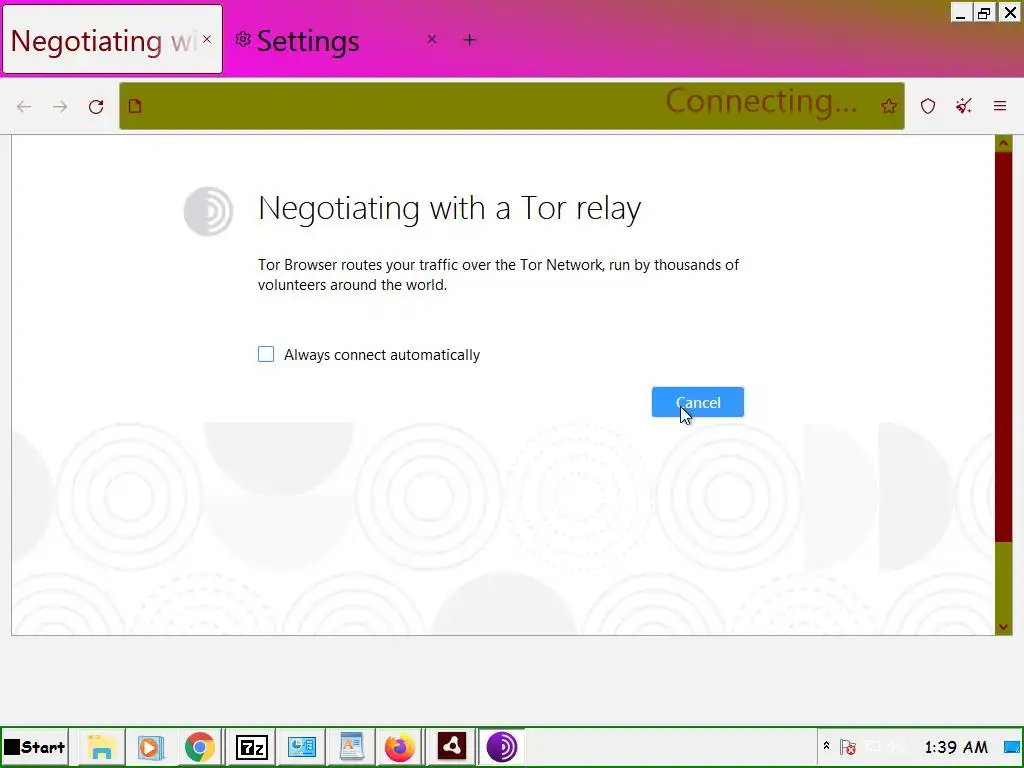
Task: Open 7-Zip from the taskbar
Action: tap(251, 747)
